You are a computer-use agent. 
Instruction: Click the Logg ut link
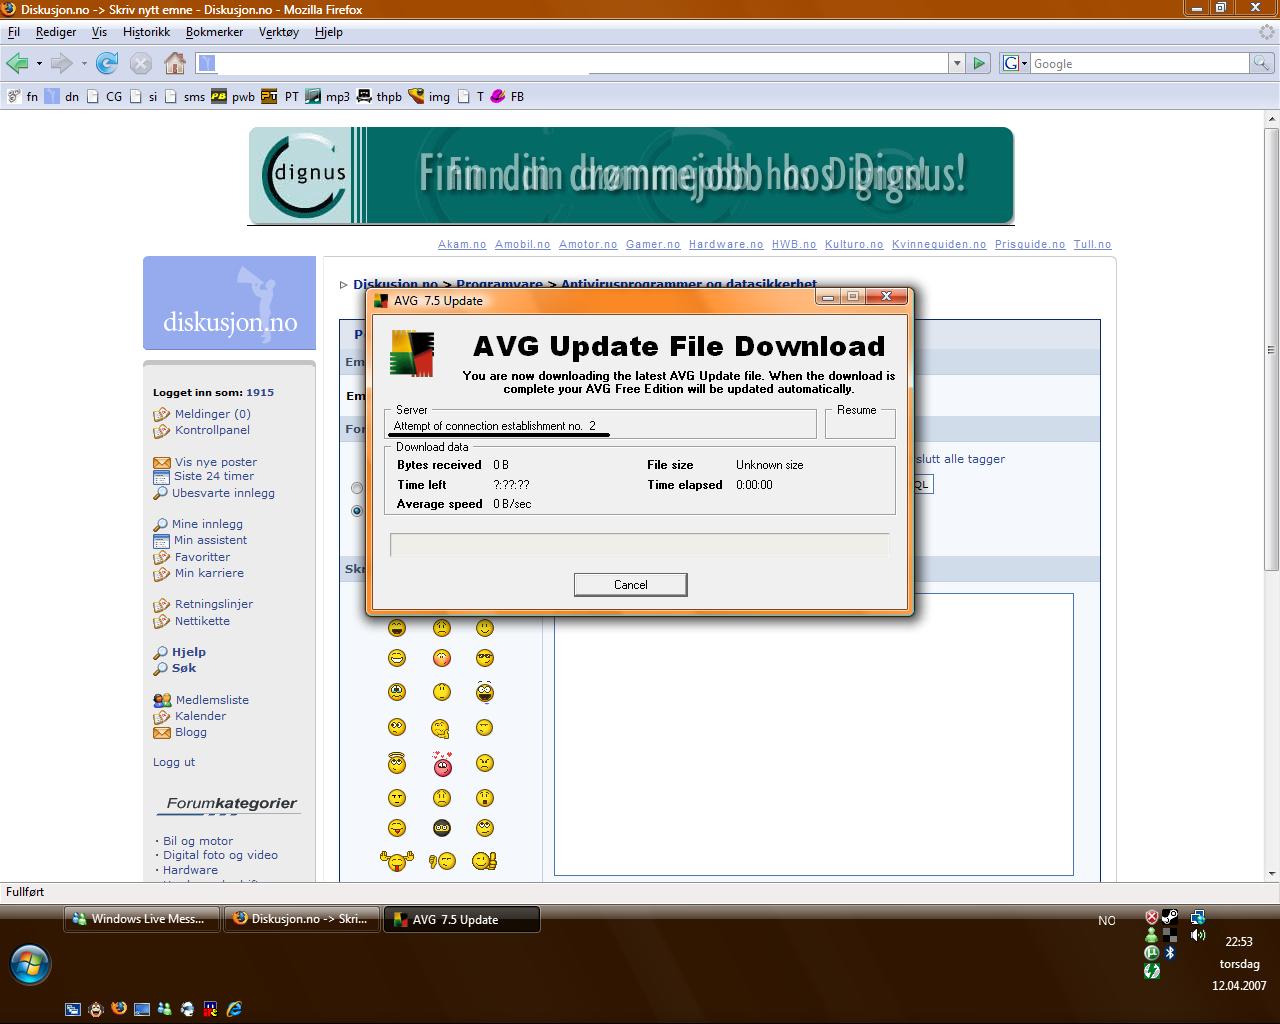(174, 762)
